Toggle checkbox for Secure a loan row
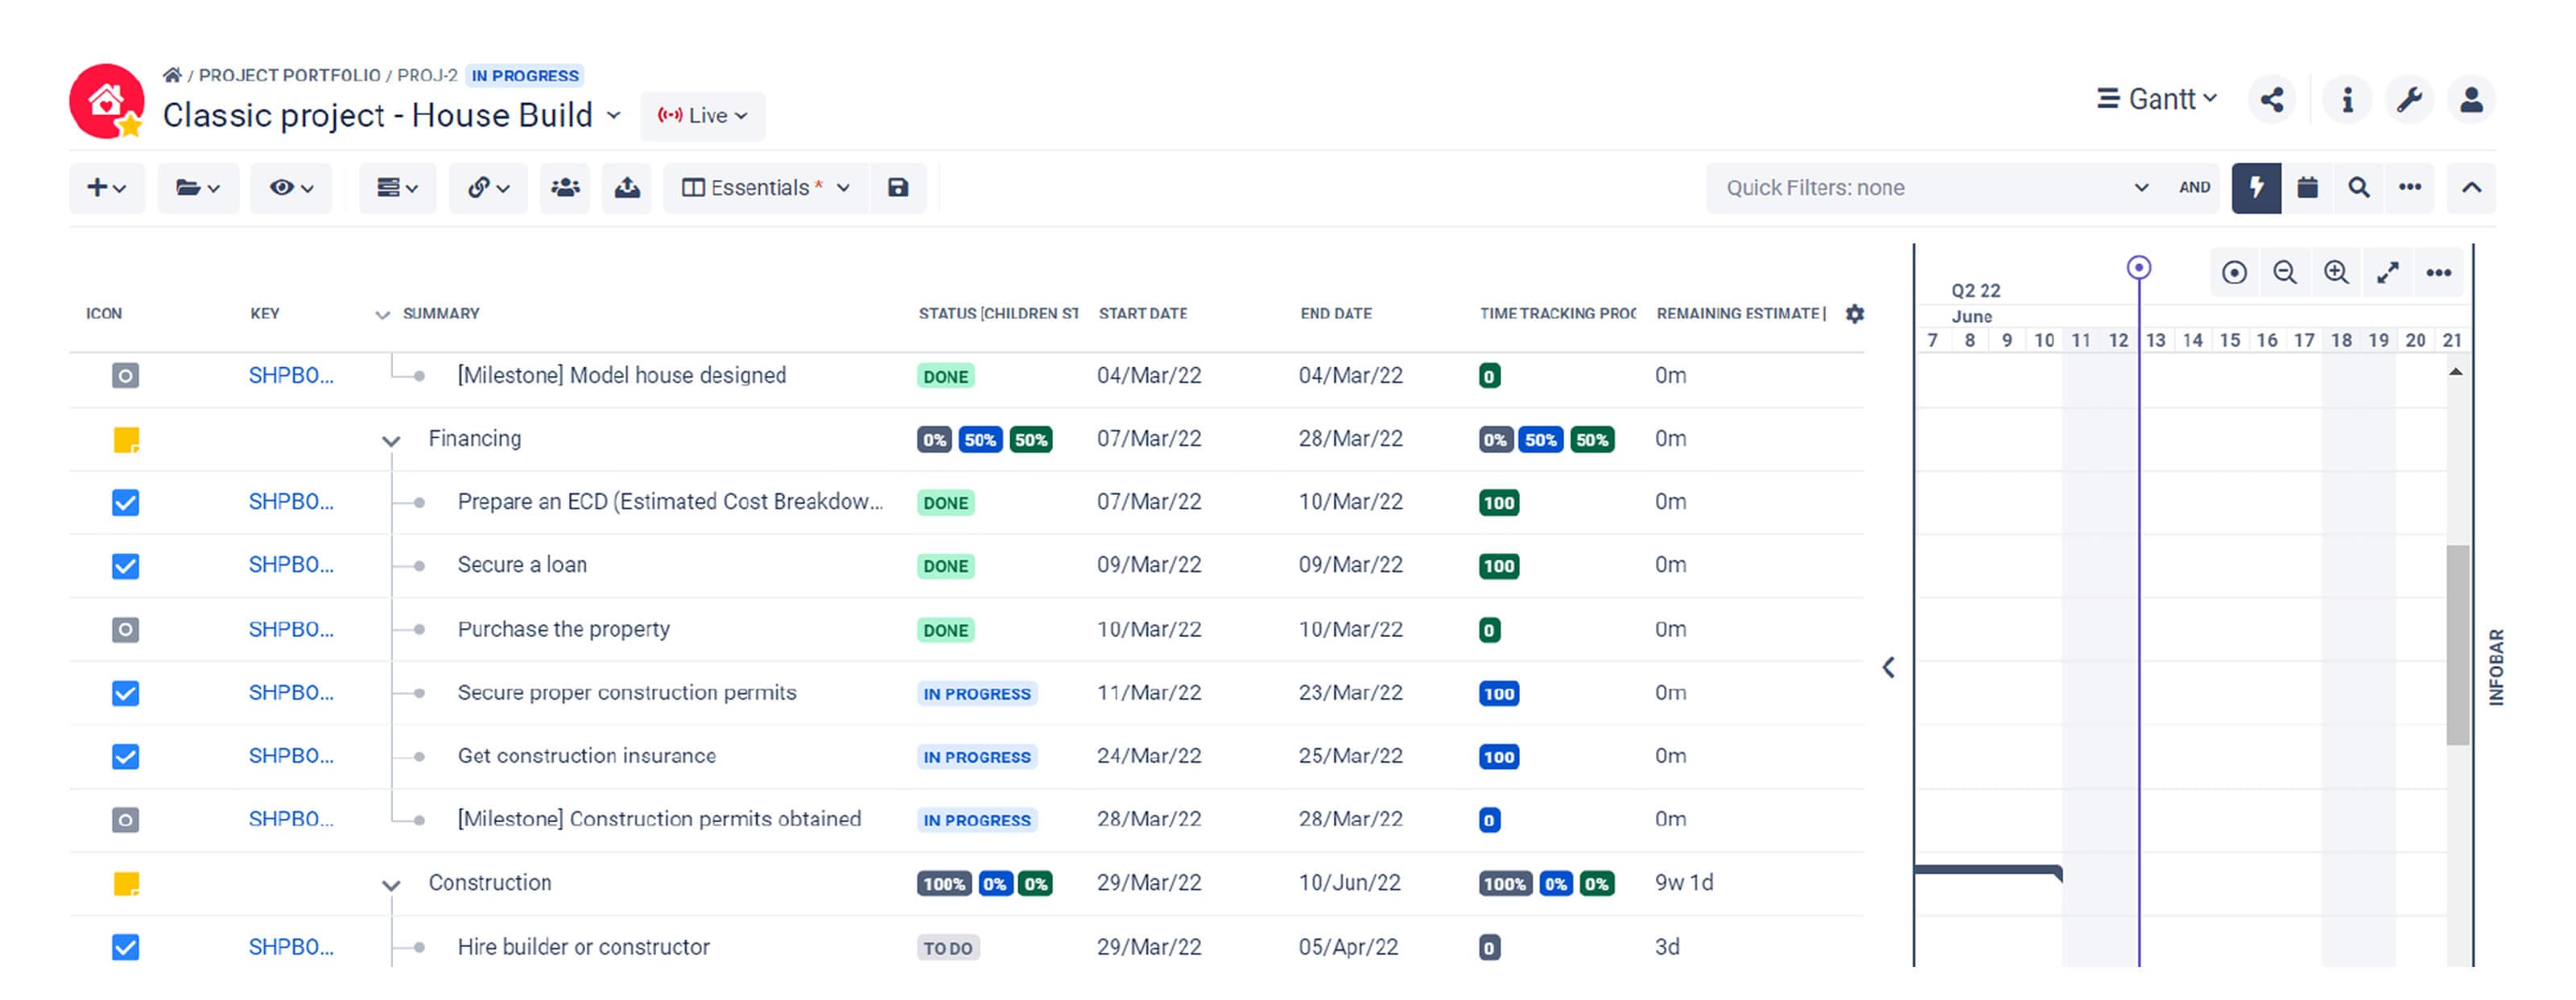Screen dimensions: 2576x1000 [x=125, y=566]
